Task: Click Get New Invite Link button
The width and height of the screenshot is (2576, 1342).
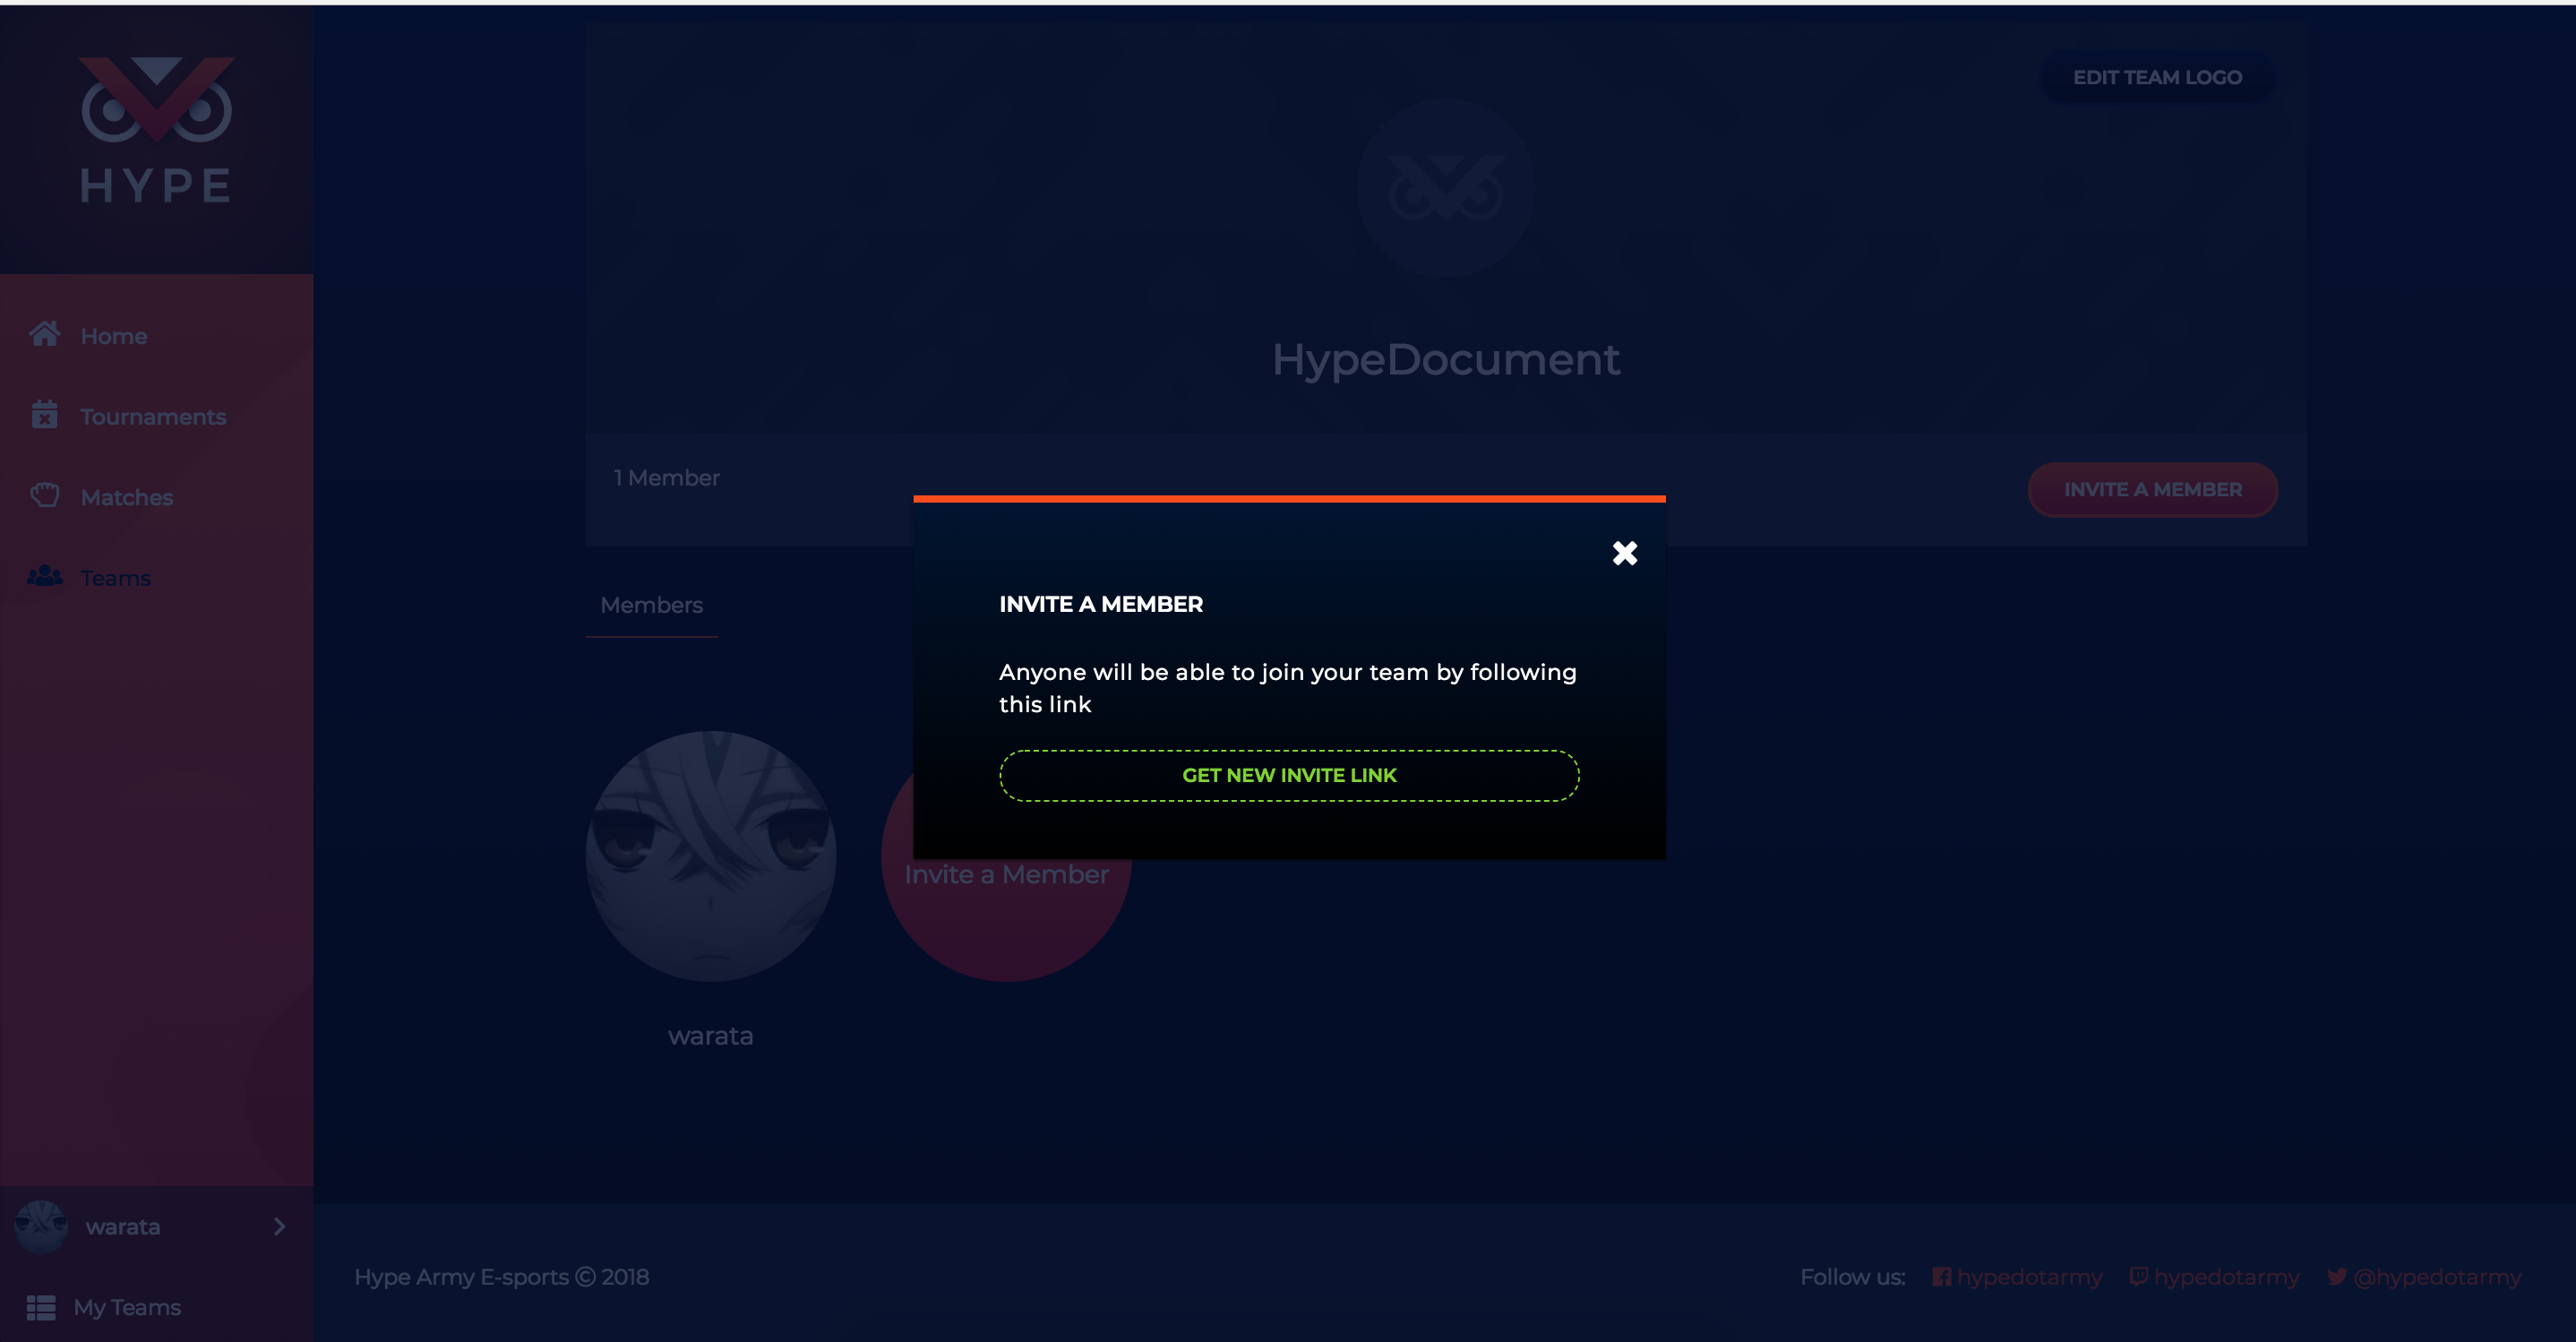Action: coord(1288,775)
